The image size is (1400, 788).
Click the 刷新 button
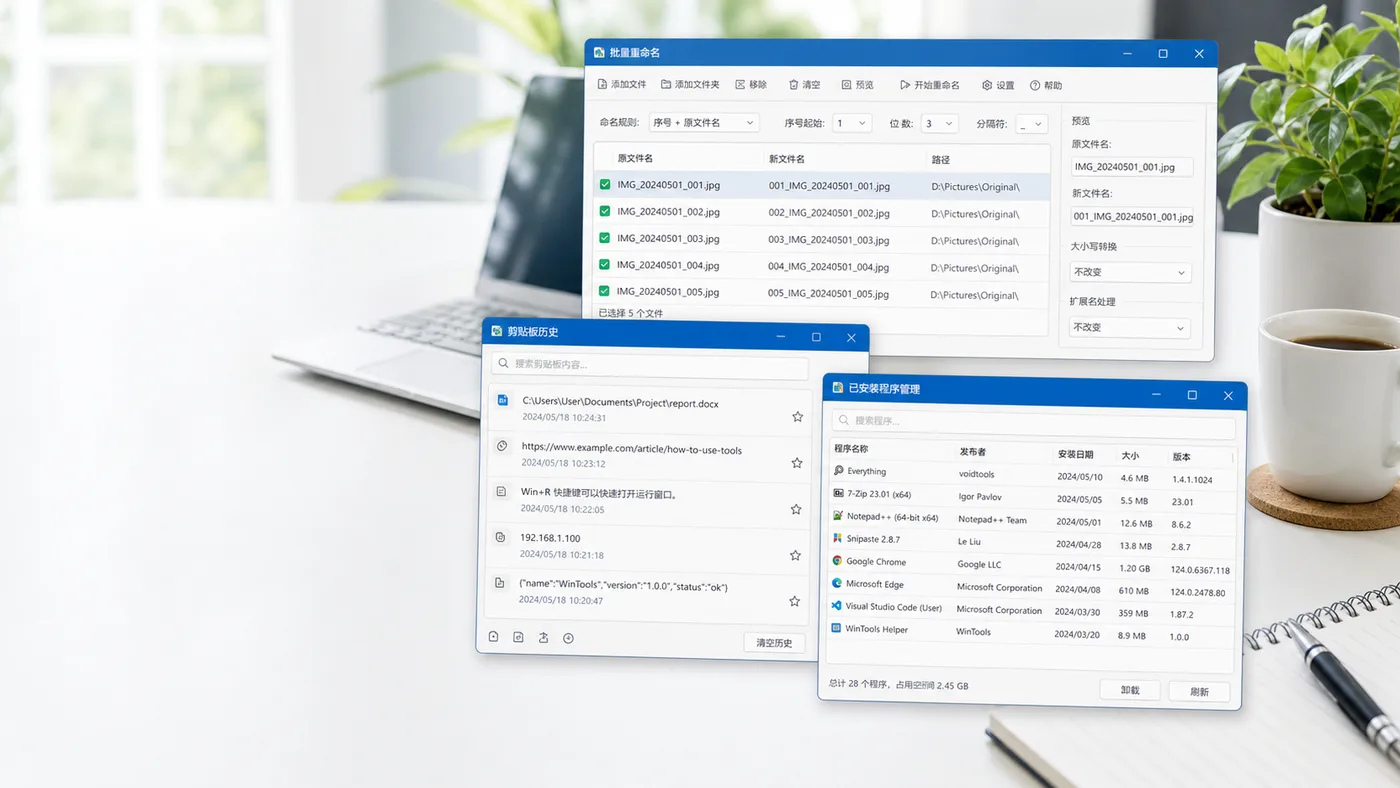tap(1200, 691)
